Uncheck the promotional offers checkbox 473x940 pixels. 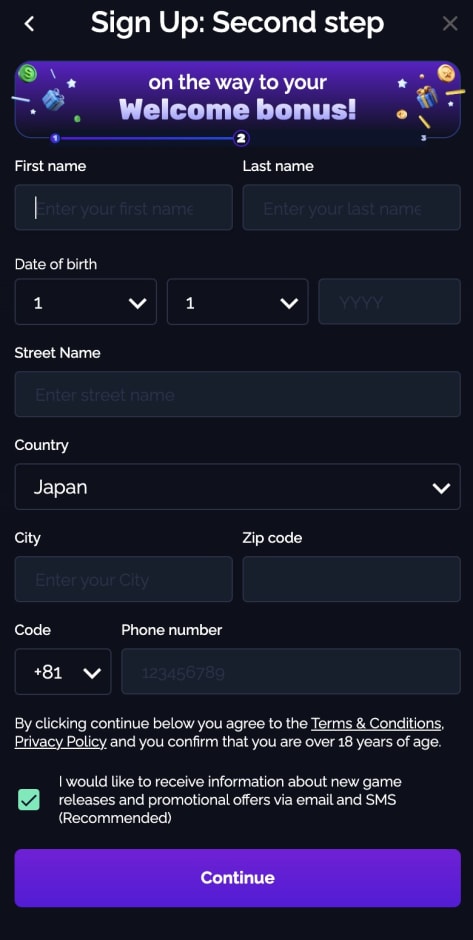pos(29,800)
